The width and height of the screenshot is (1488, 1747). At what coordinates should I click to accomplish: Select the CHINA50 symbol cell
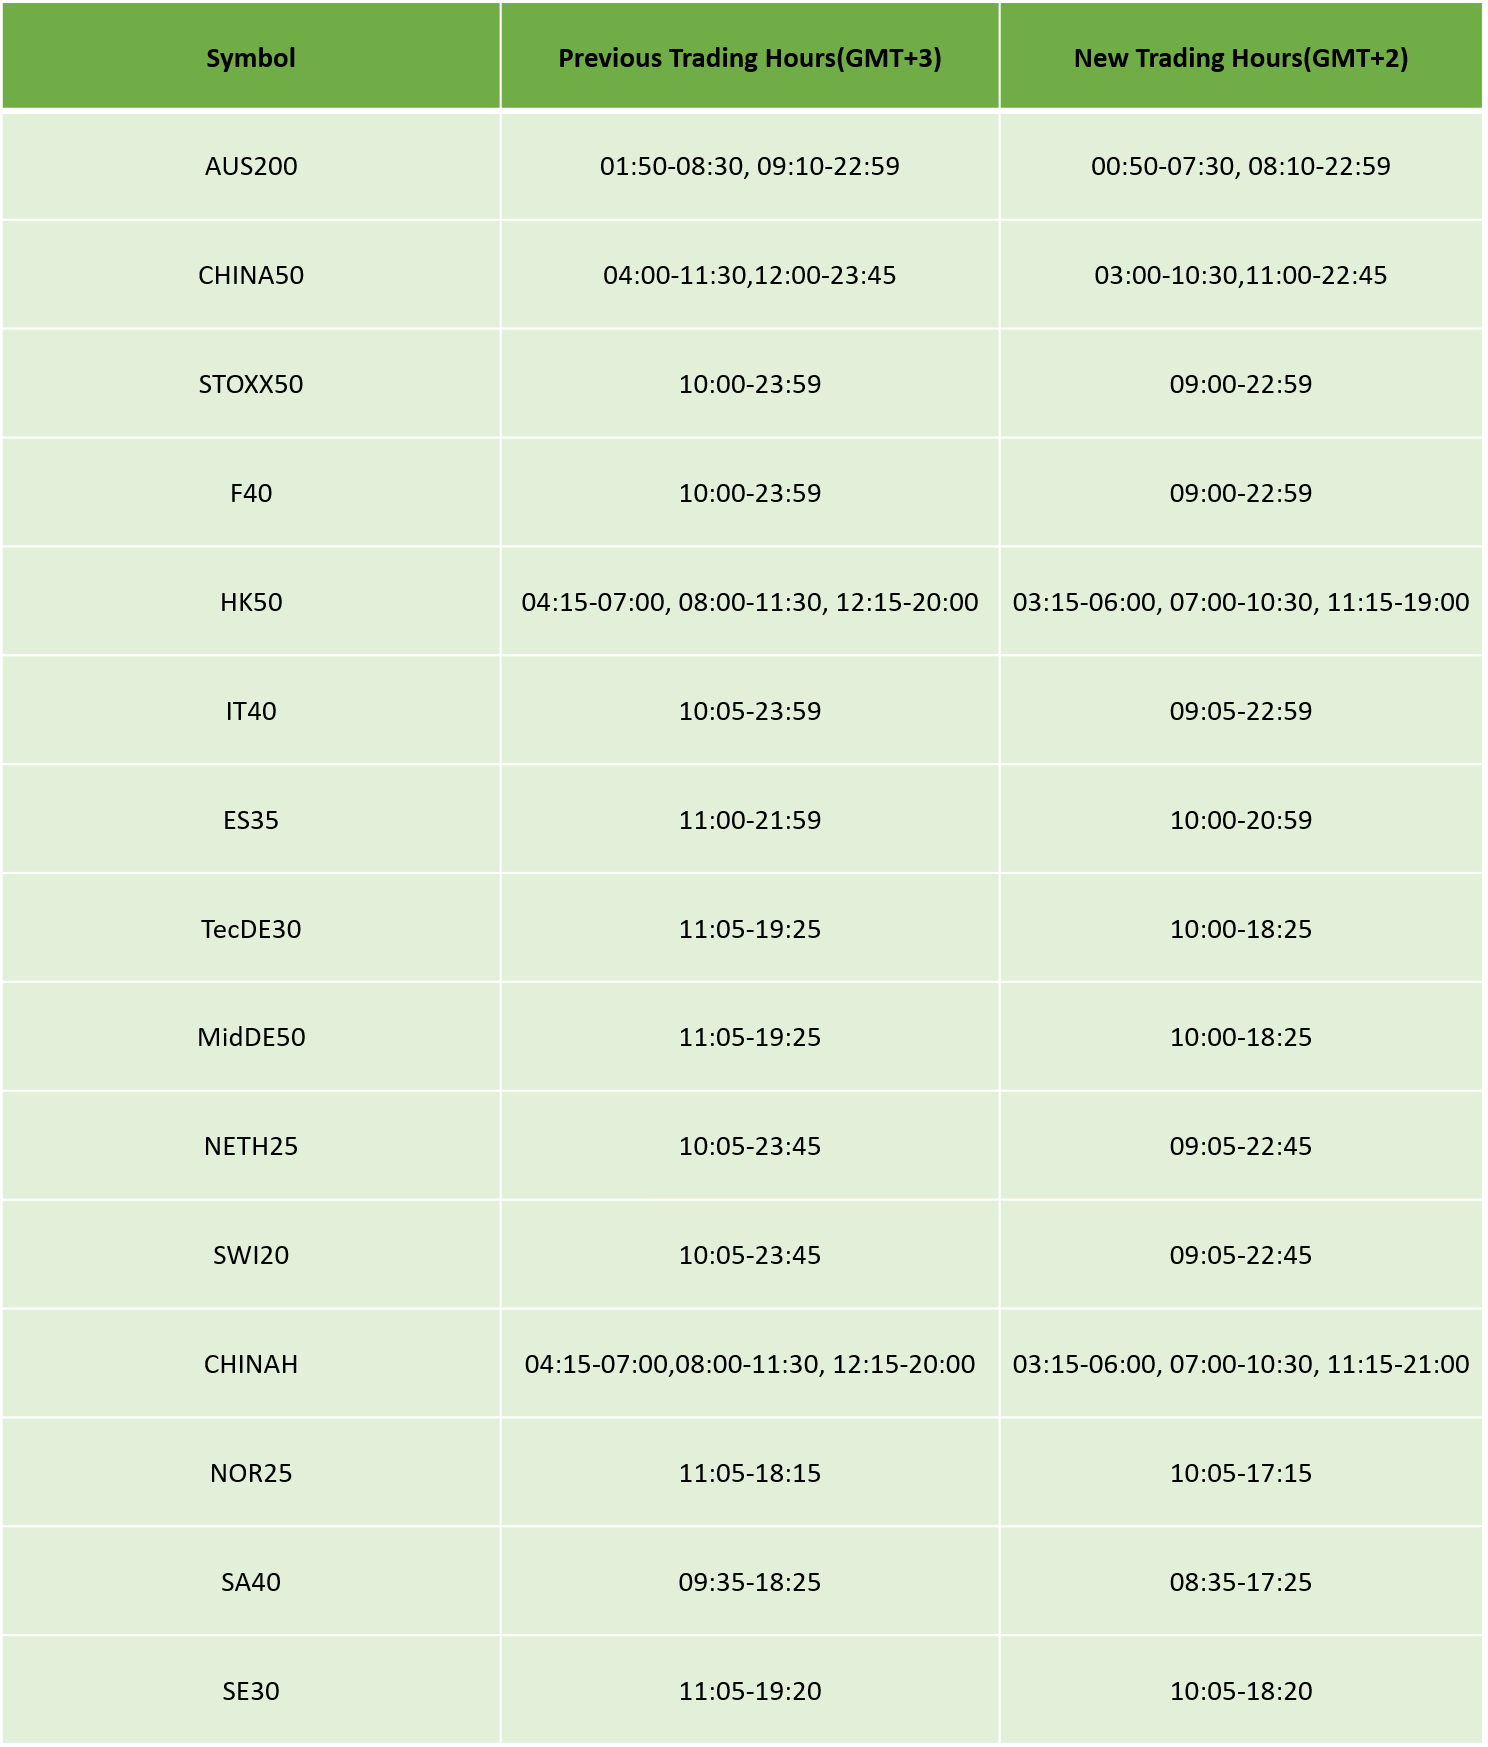coord(251,275)
